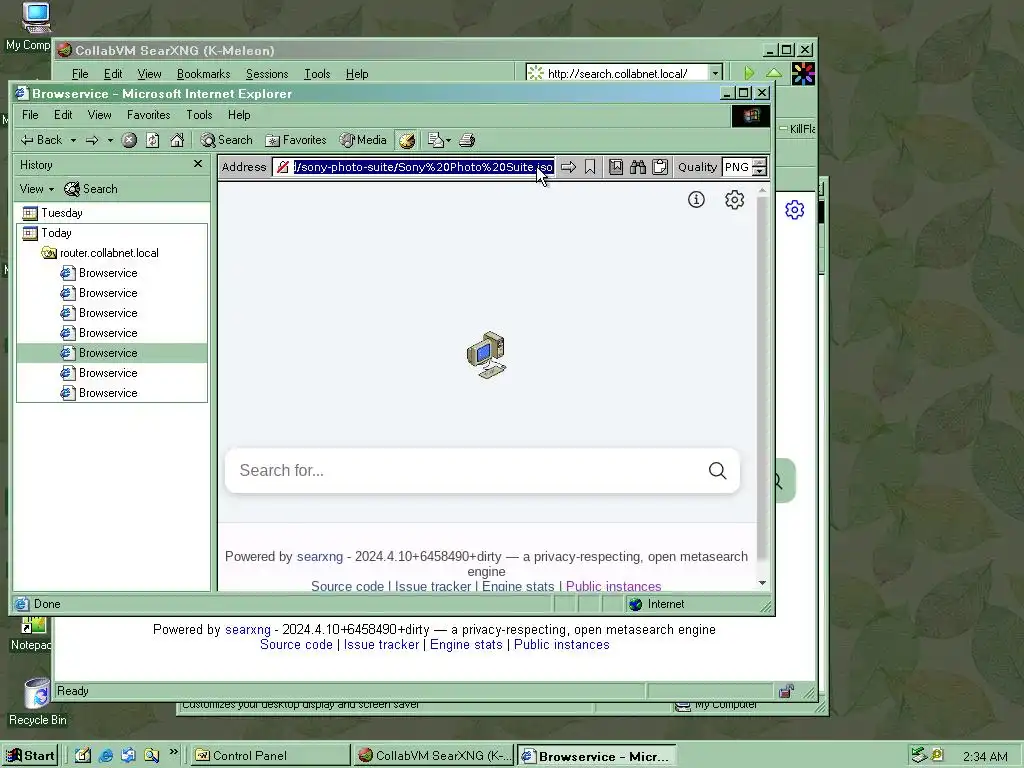Open the Back button history dropdown arrow

(73, 140)
